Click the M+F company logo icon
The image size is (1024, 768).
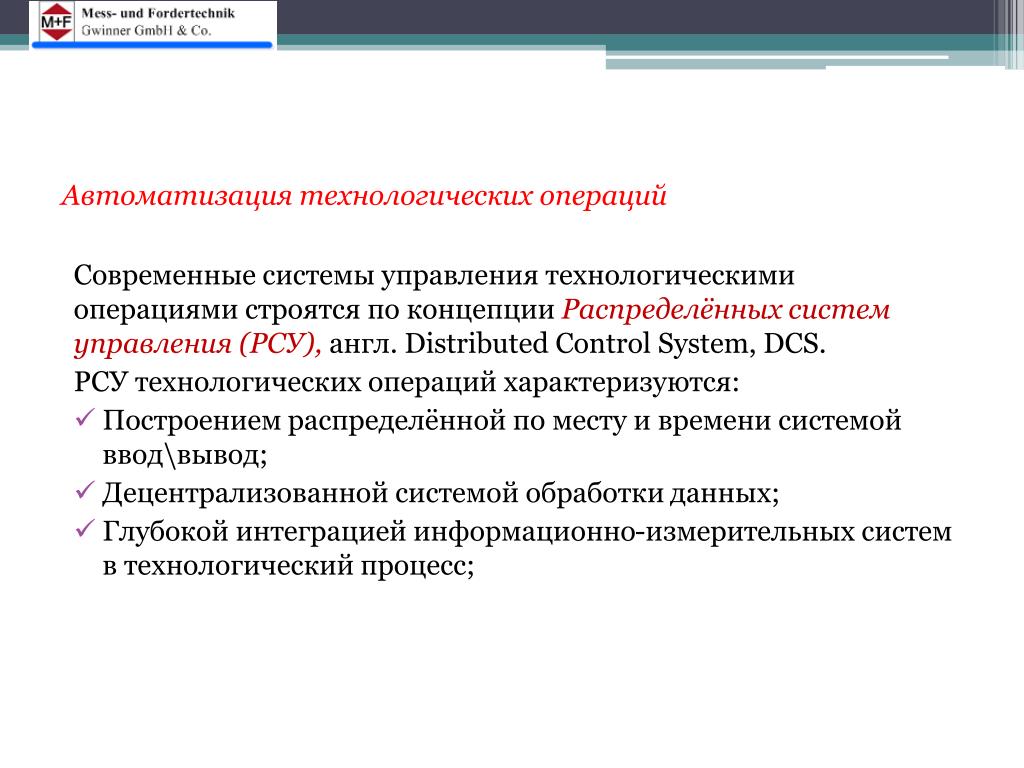(57, 21)
